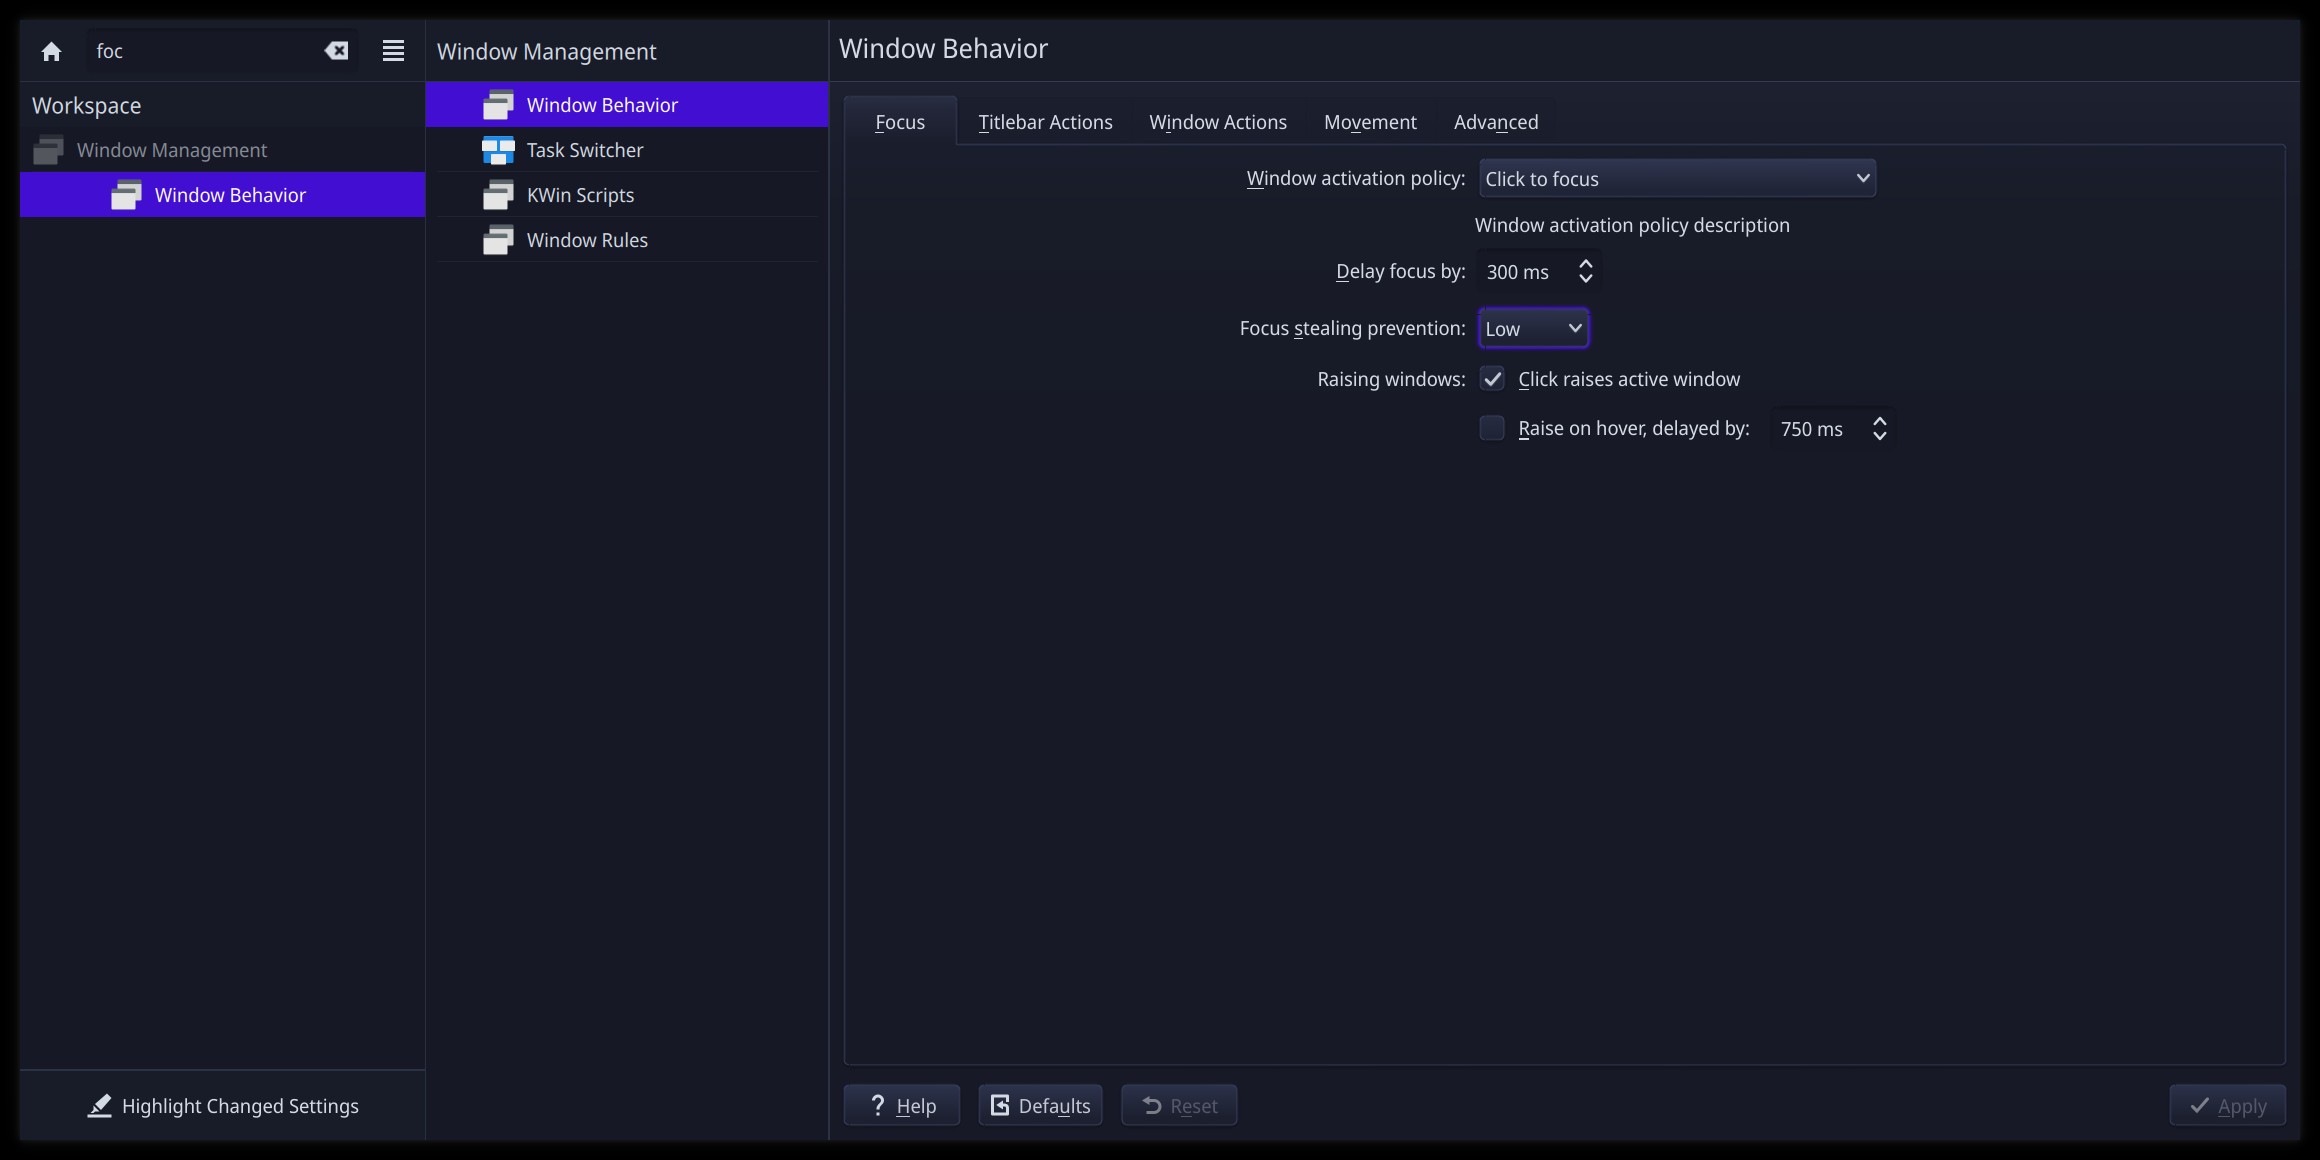Click the Defaults button
This screenshot has width=2320, height=1160.
1040,1106
